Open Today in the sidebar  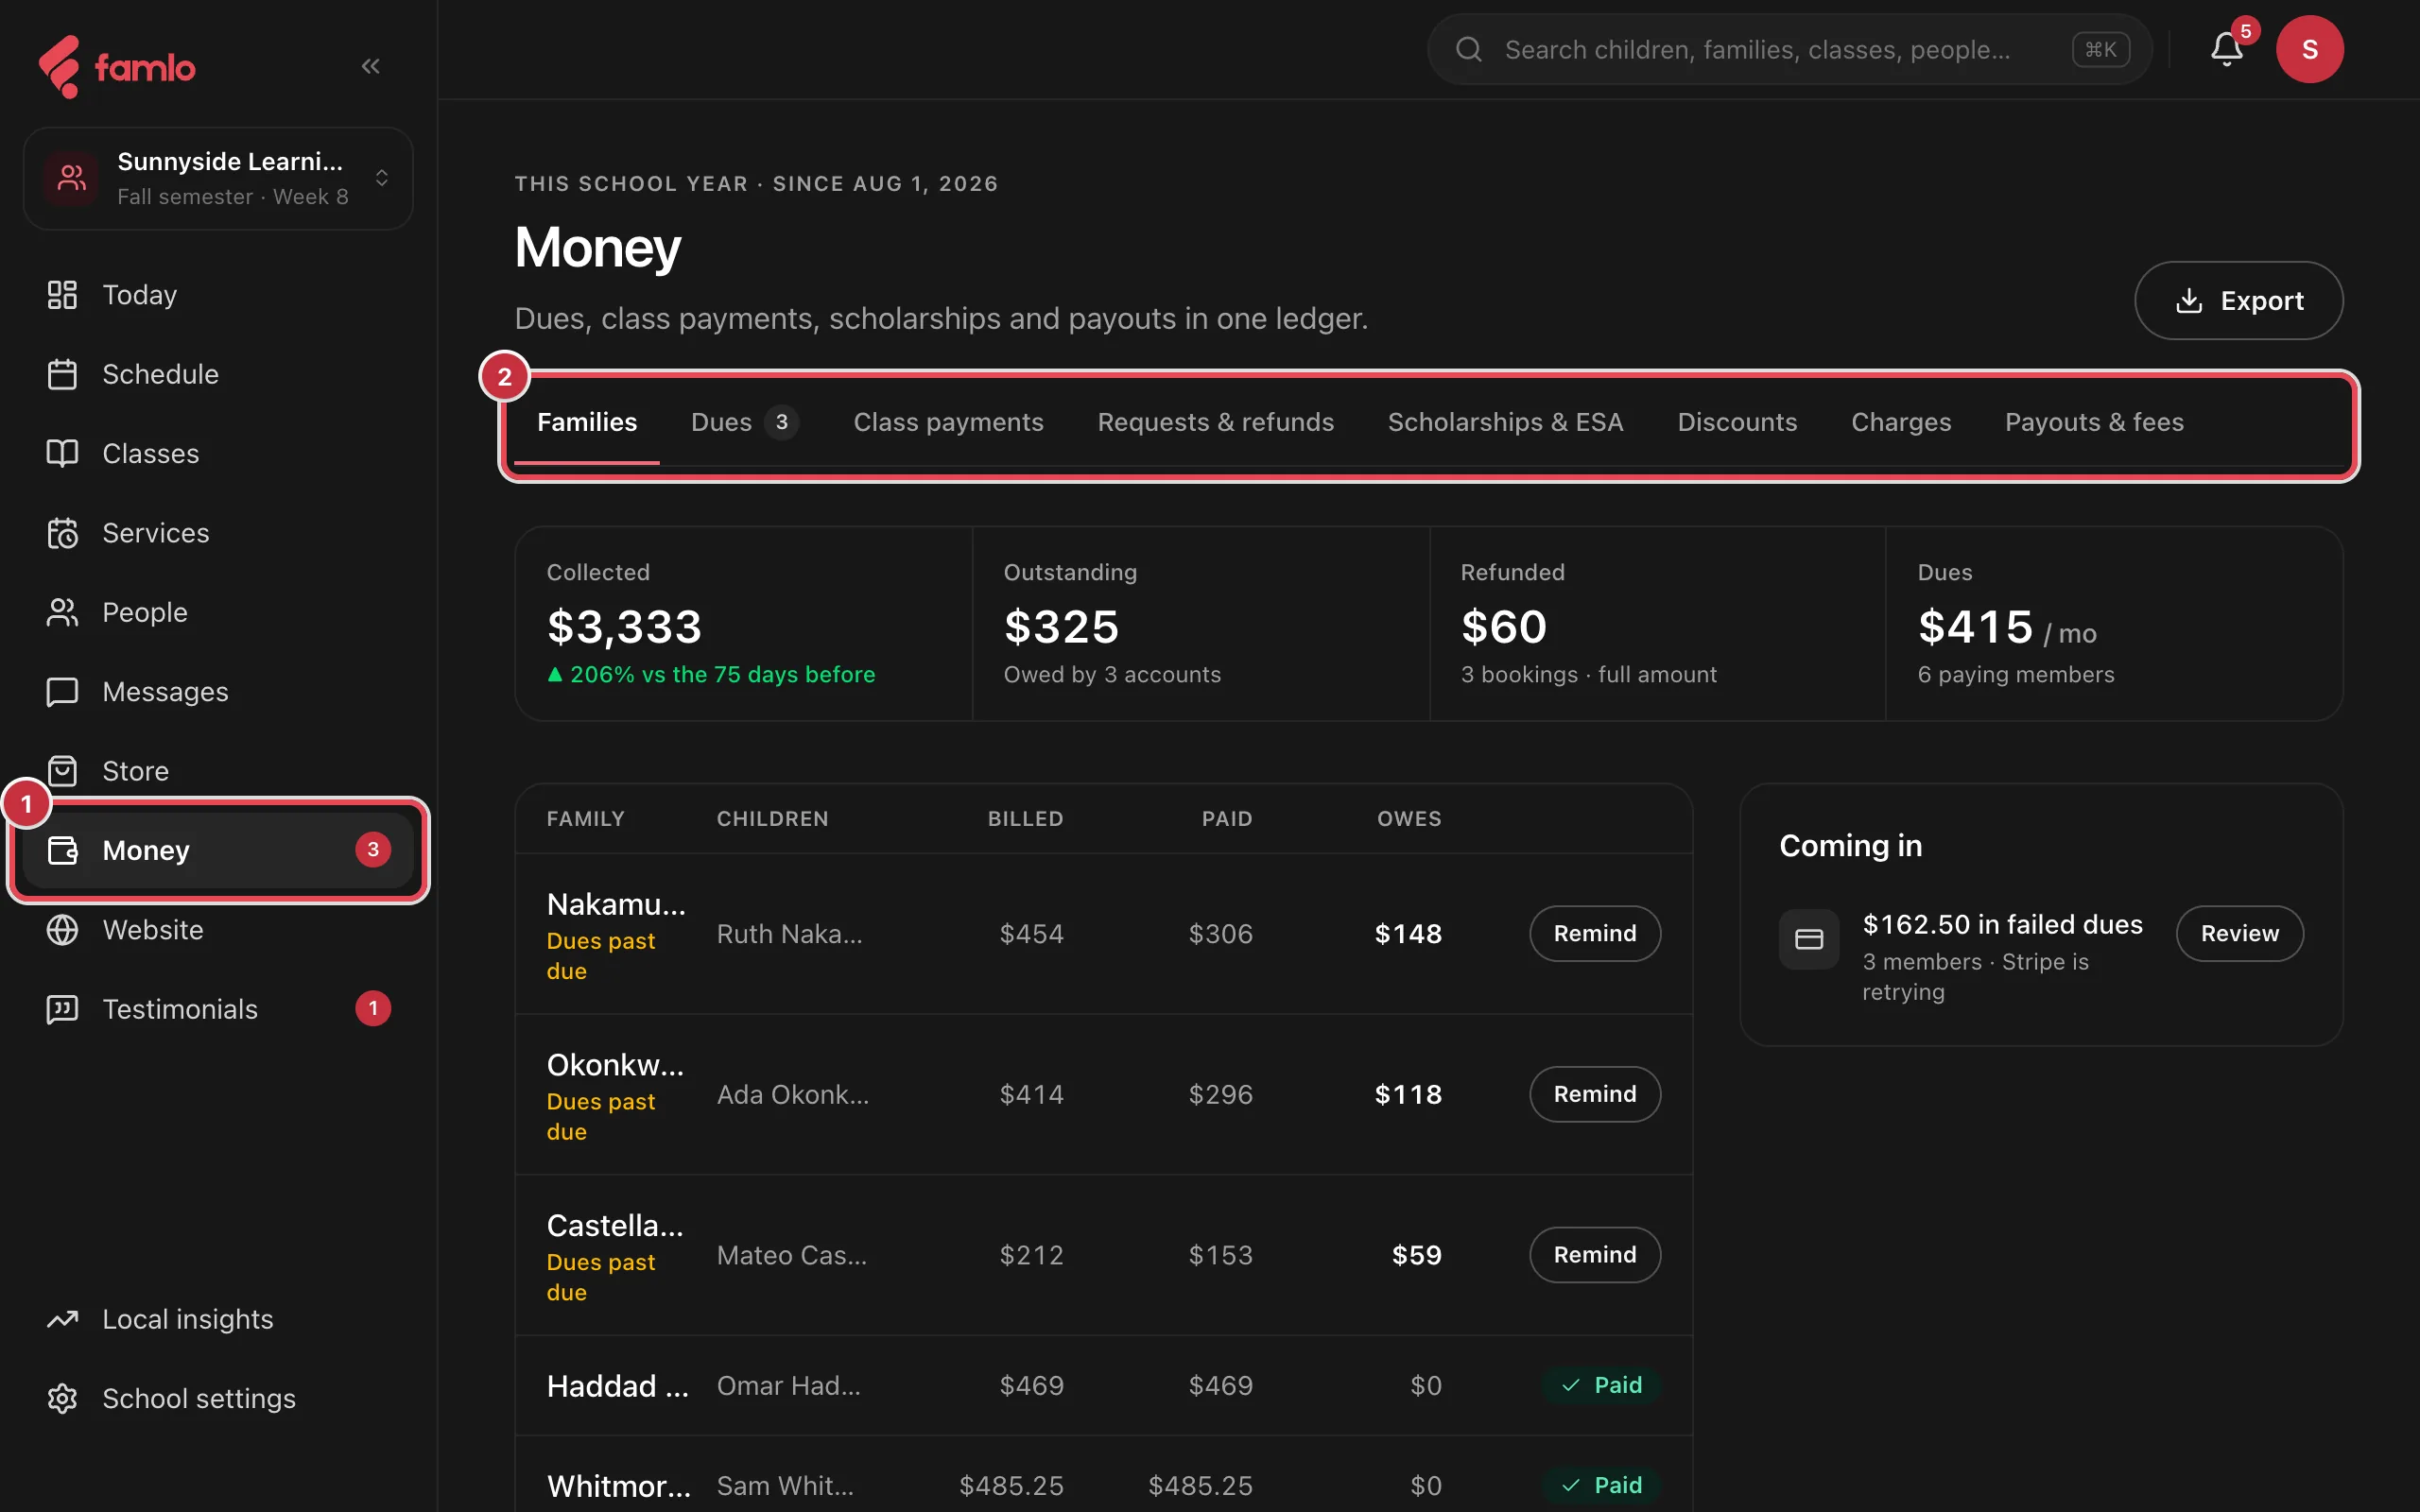[x=218, y=295]
